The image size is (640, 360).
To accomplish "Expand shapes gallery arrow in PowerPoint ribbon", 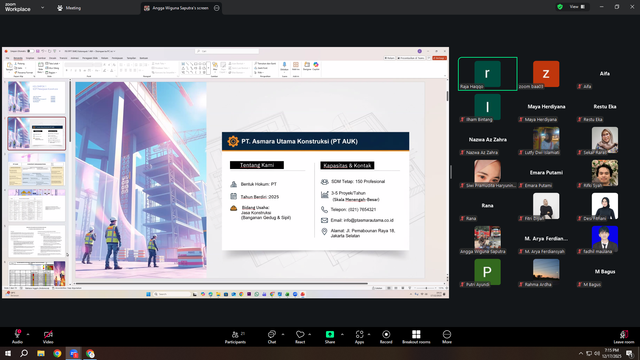I will (x=209, y=68).
